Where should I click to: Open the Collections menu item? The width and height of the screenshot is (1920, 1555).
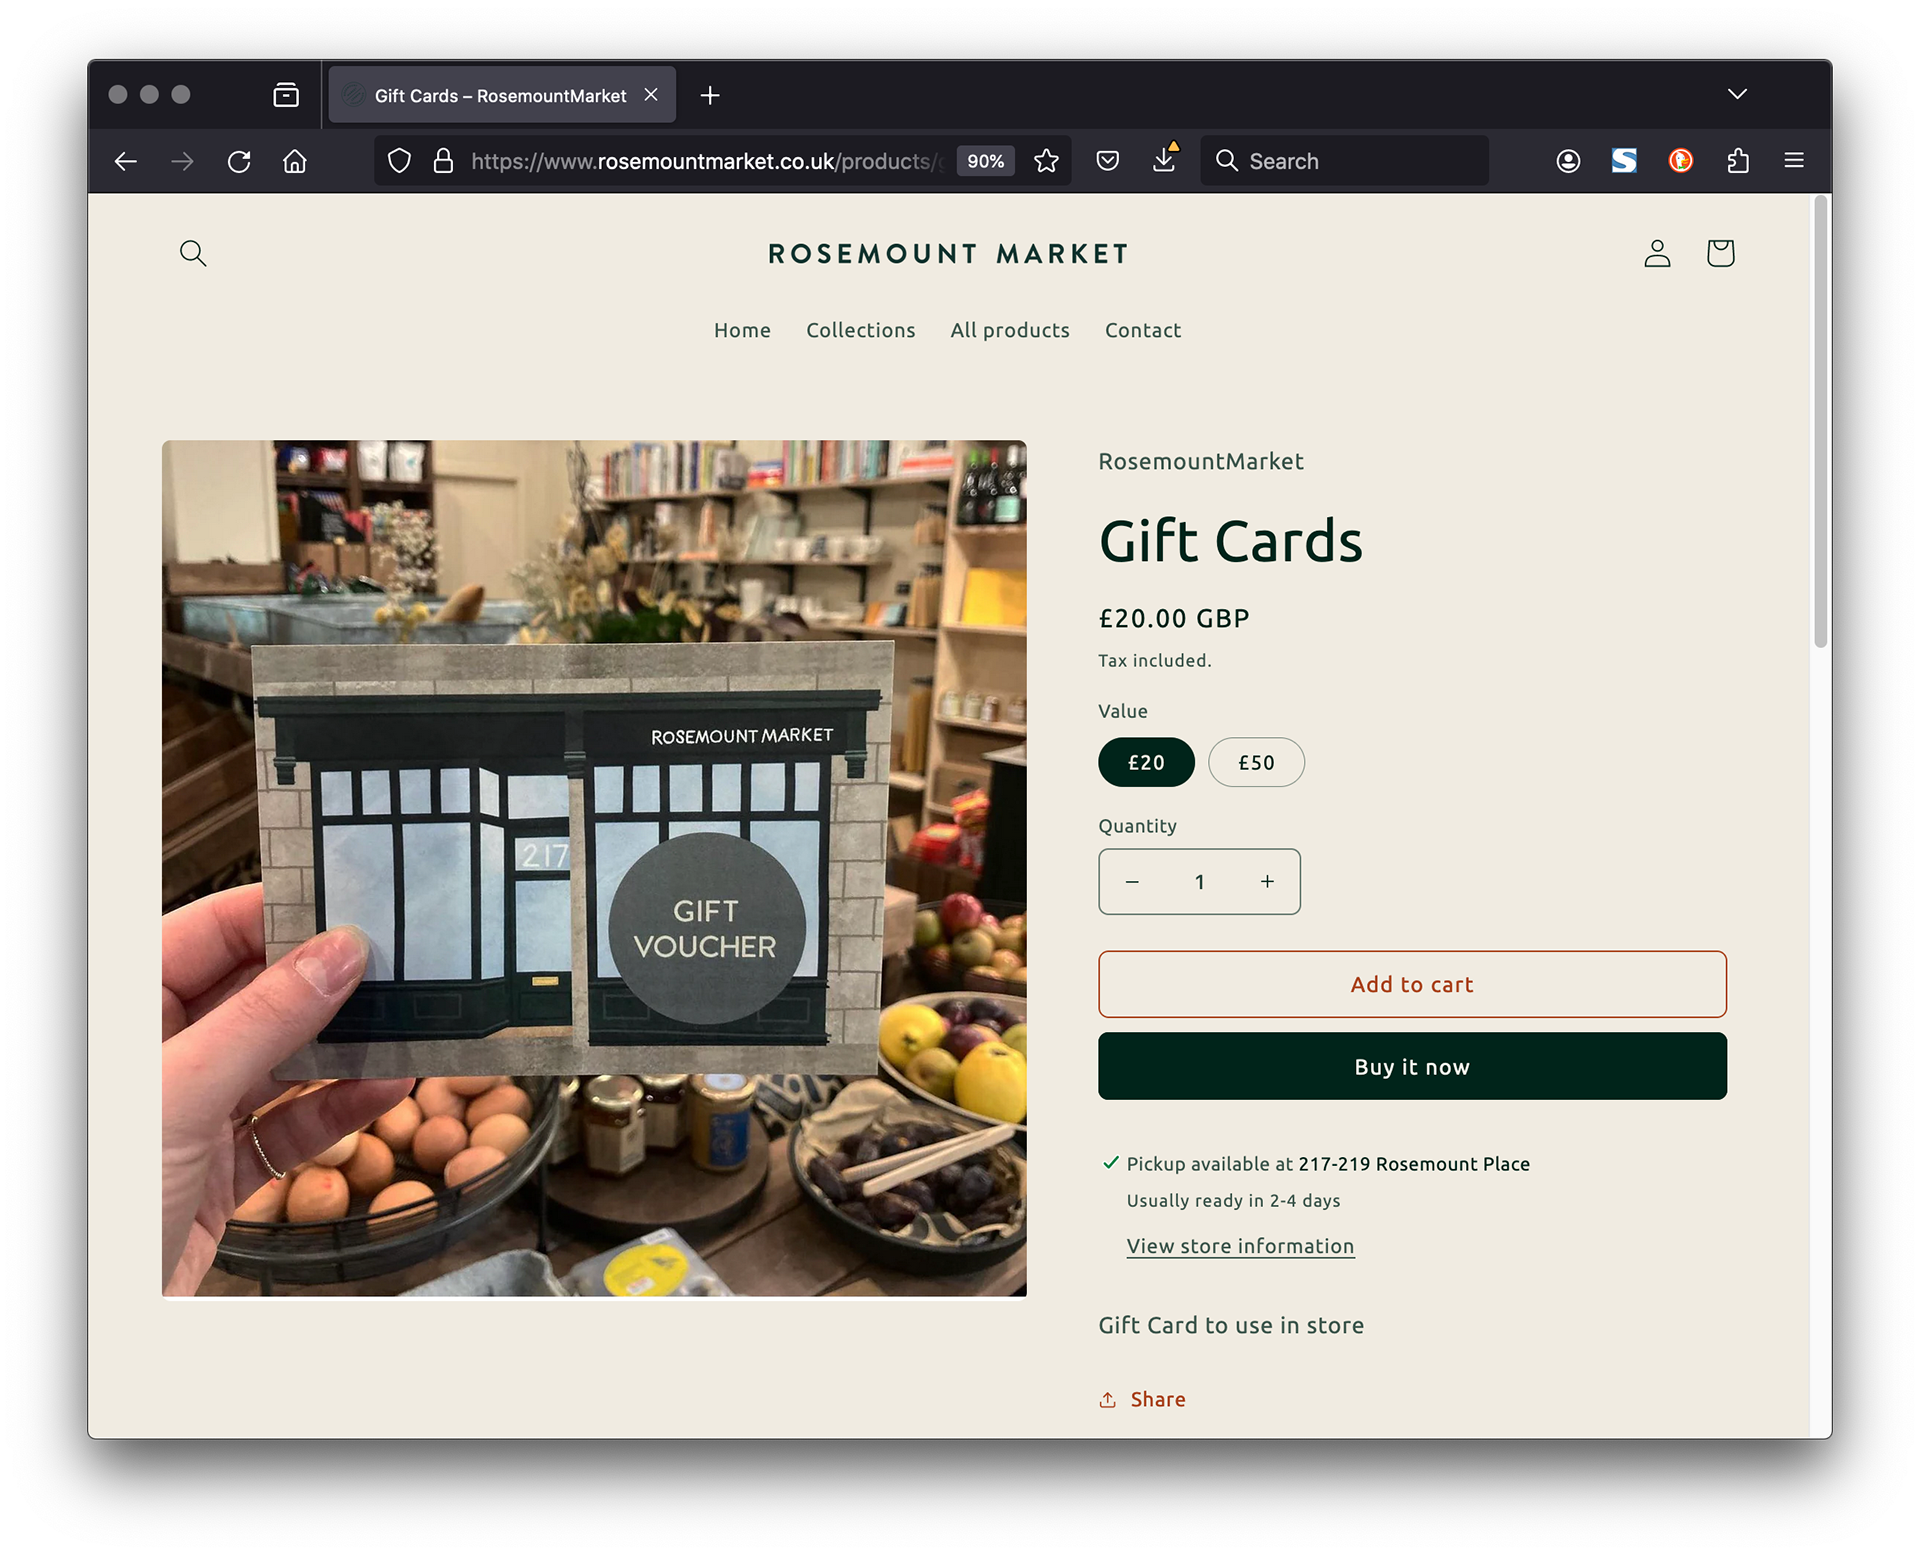point(860,330)
